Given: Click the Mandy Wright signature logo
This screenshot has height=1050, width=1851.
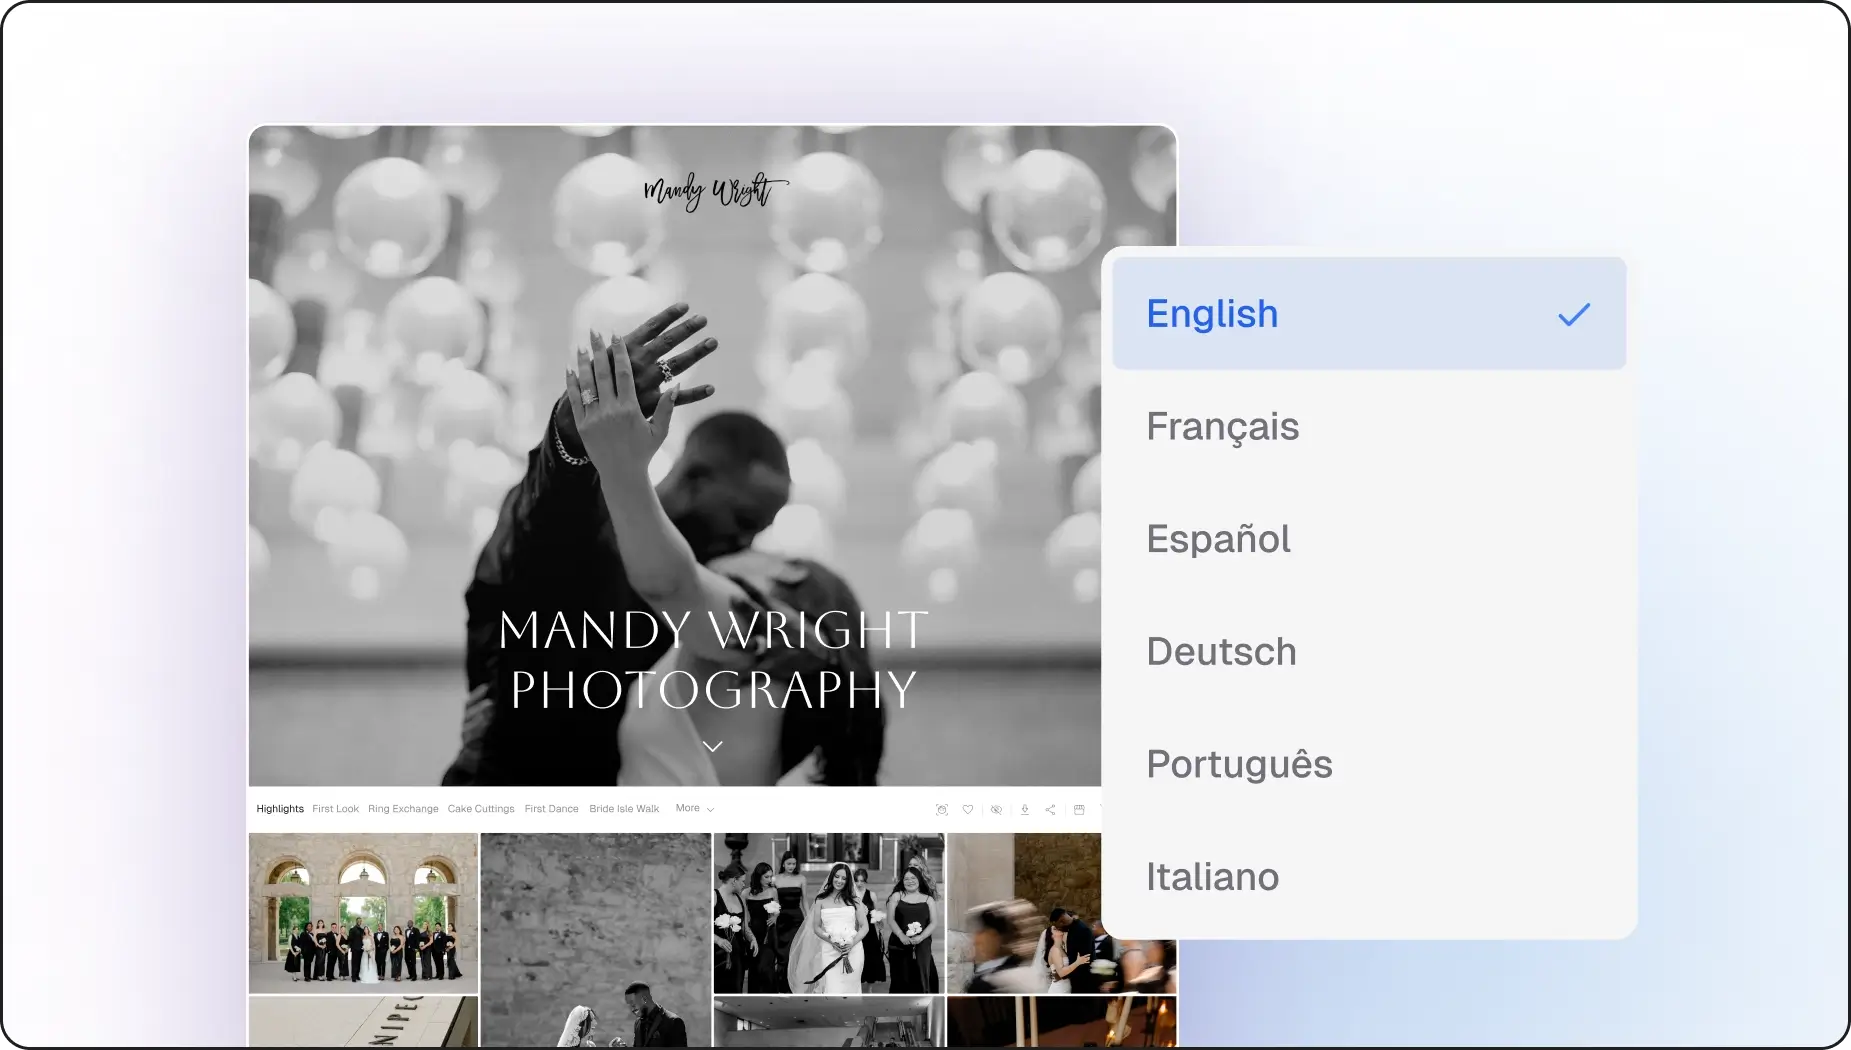Looking at the screenshot, I should 715,190.
